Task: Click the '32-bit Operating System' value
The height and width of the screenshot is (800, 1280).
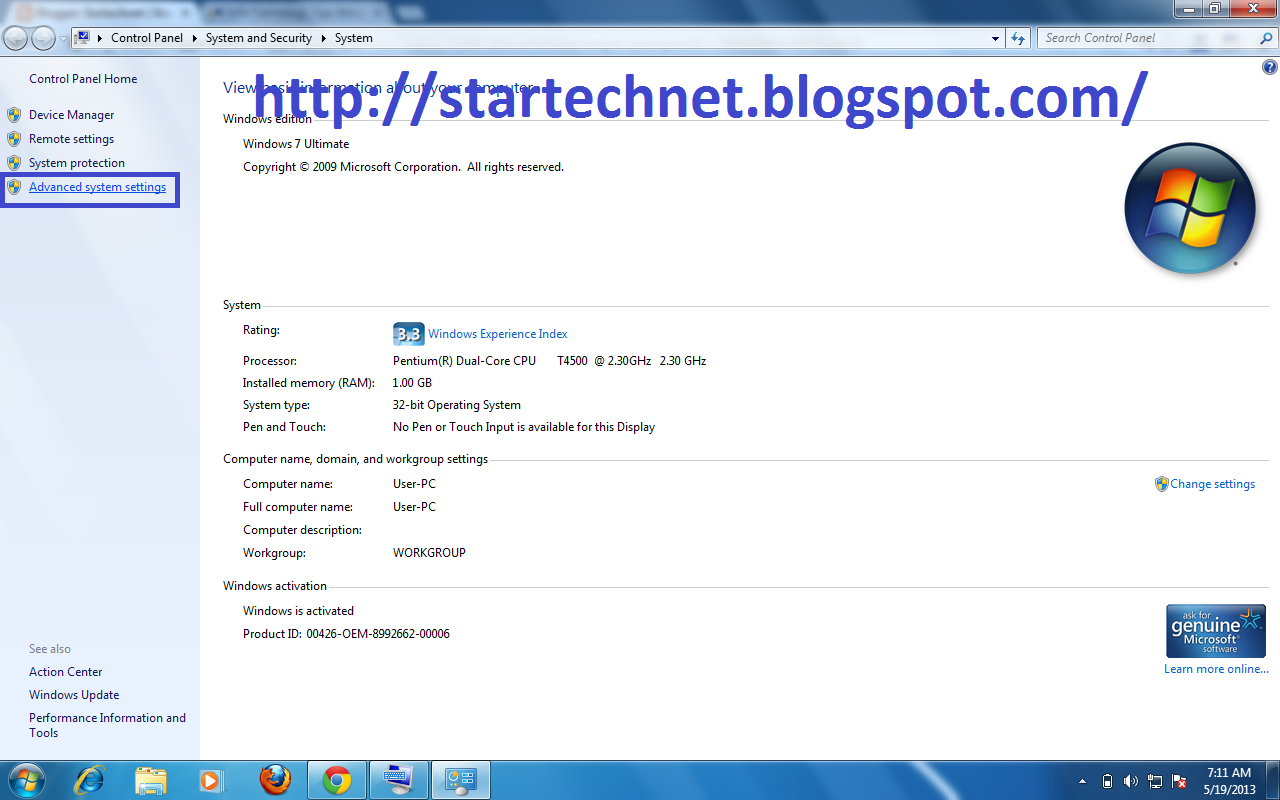Action: 457,405
